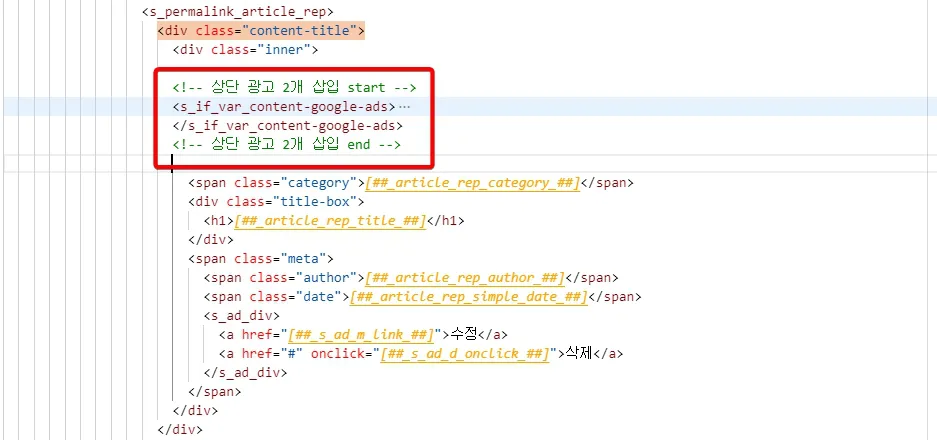Click the [##_s_ad_m_link_##] variable
This screenshot has height=440, width=937.
[x=361, y=335]
